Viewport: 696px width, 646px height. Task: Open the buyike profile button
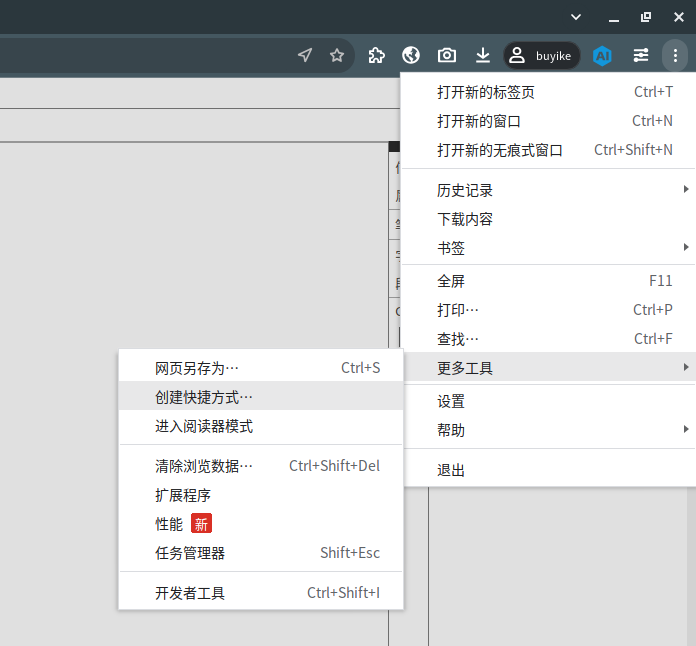click(542, 55)
